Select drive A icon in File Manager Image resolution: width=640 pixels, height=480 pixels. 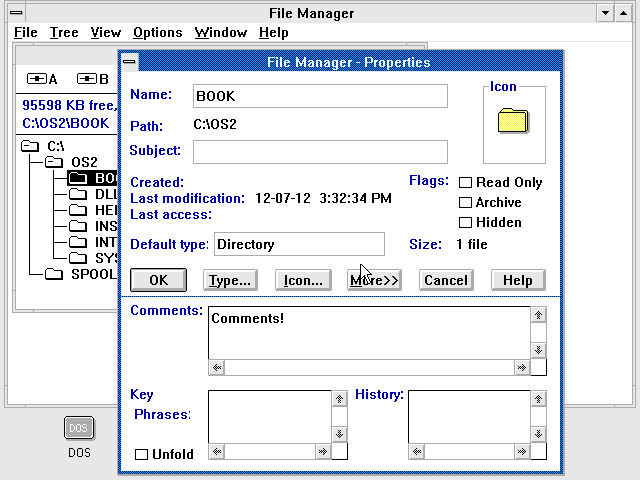point(37,78)
